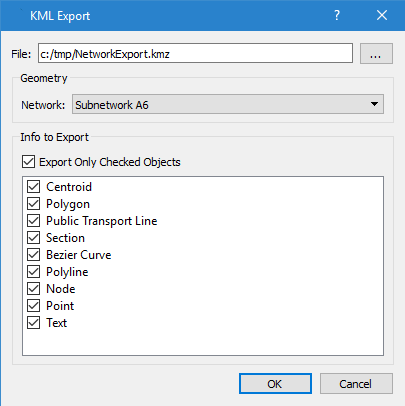
Task: Uncheck the Polyline checkbox
Action: tap(33, 272)
